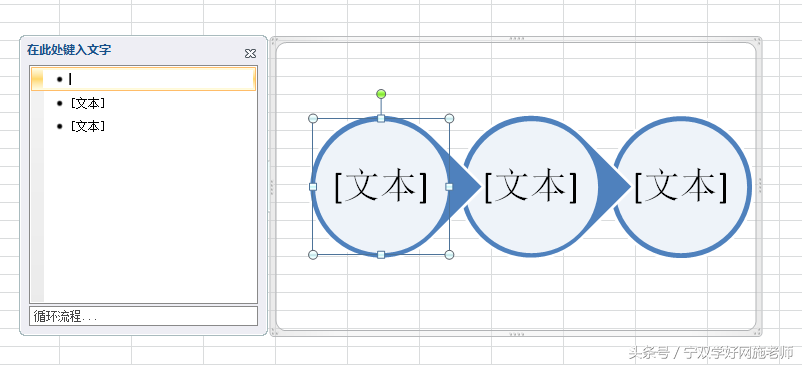Click the 在此处键入文字 pane title

coord(69,50)
